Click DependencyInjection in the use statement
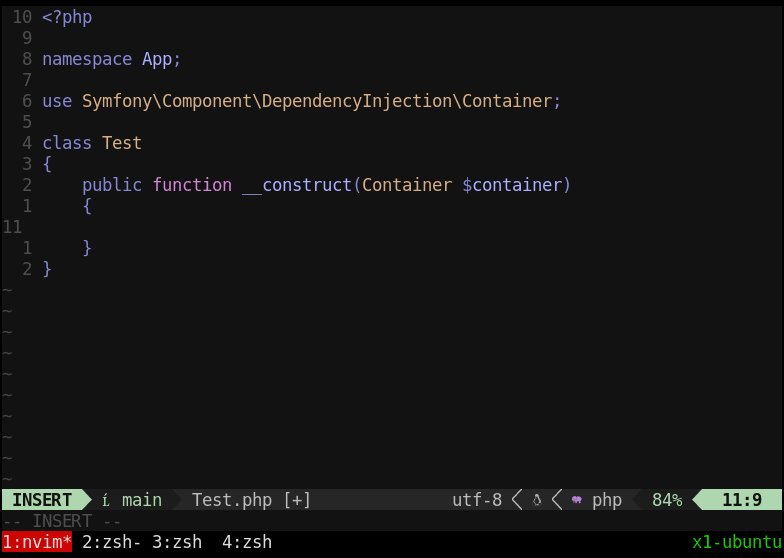The width and height of the screenshot is (784, 558). [357, 102]
